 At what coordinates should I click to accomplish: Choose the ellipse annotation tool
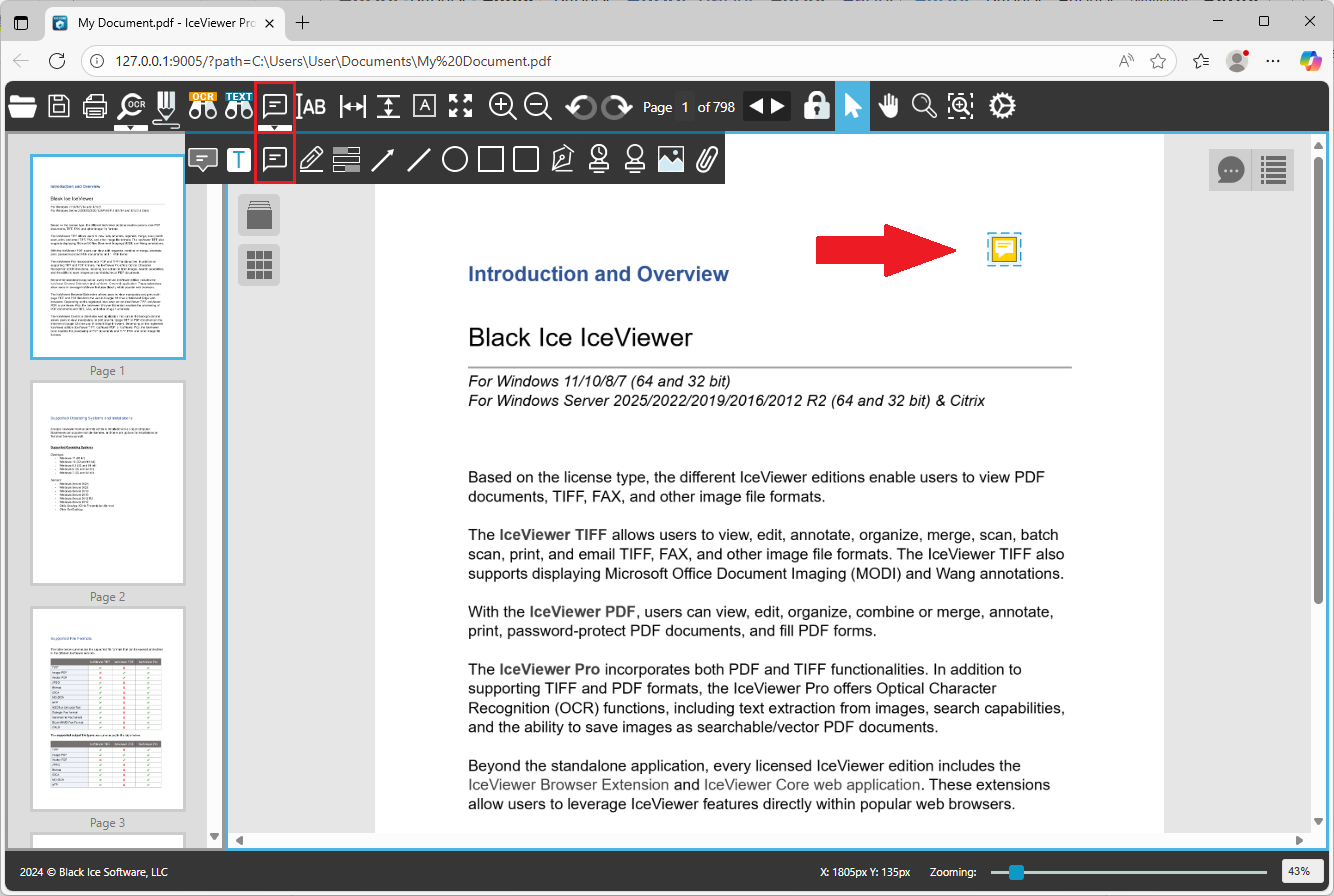455,159
